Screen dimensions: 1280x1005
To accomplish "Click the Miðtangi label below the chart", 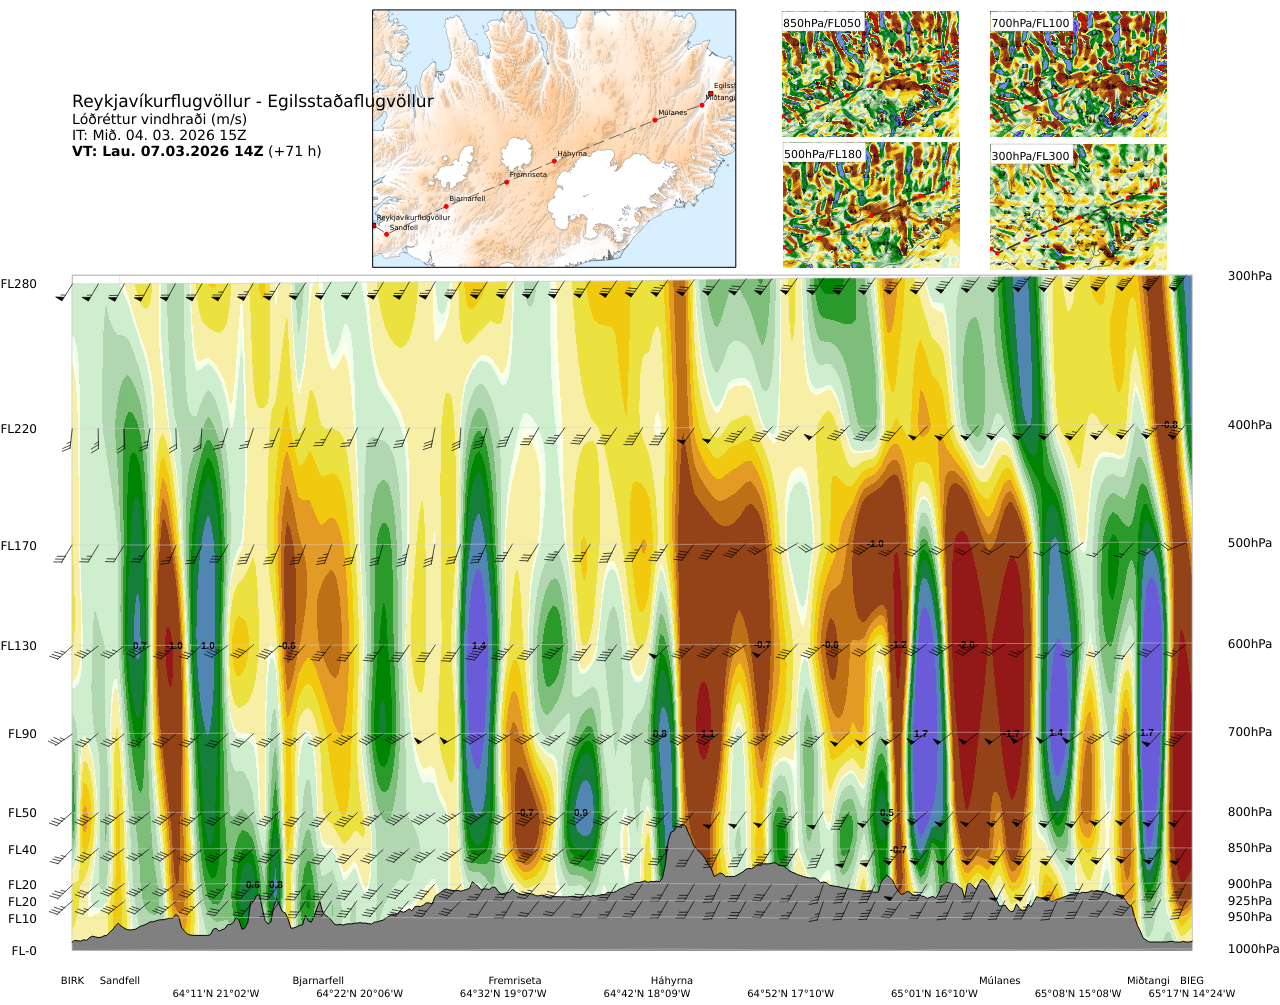I will pos(1148,981).
